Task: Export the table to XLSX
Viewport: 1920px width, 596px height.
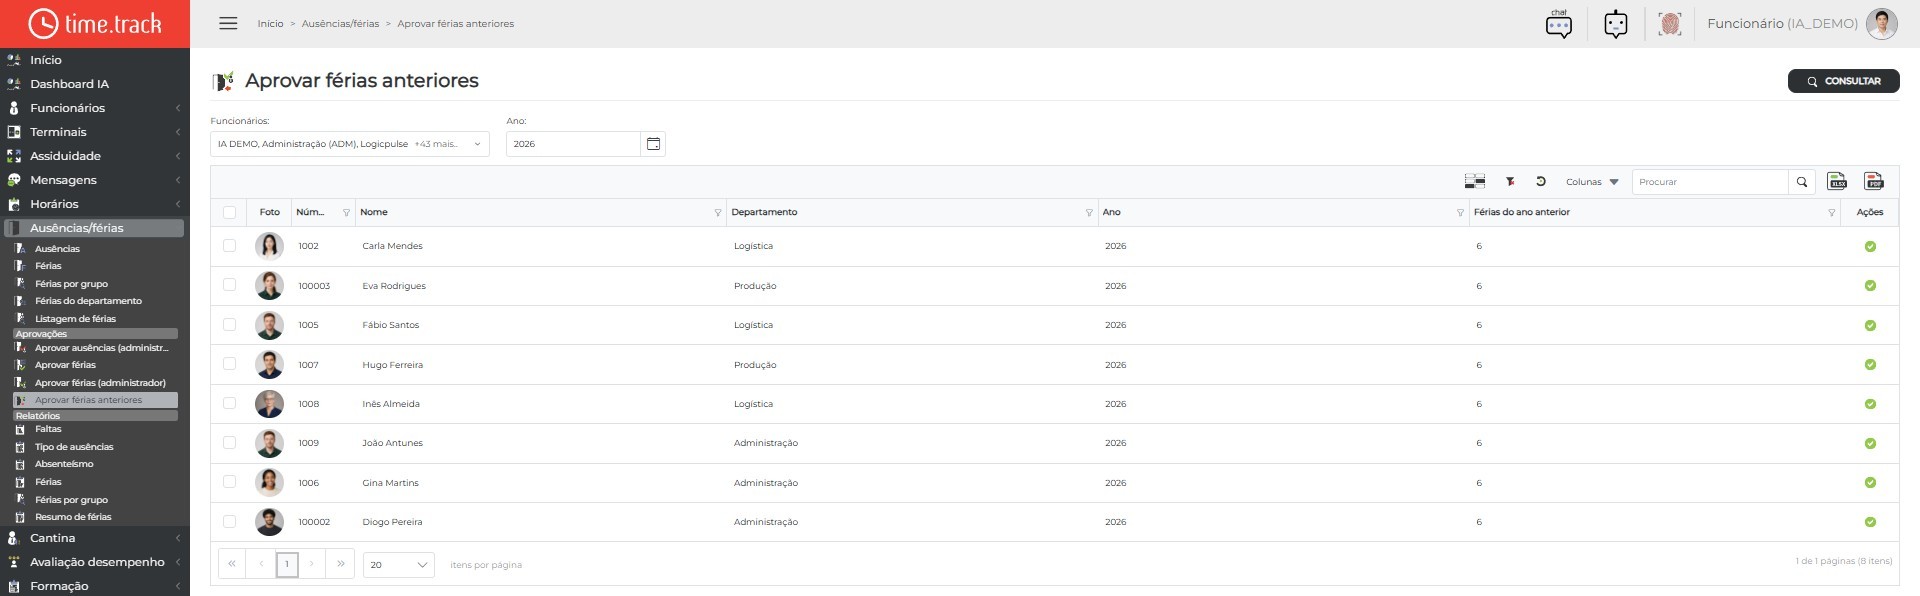Action: (1837, 181)
